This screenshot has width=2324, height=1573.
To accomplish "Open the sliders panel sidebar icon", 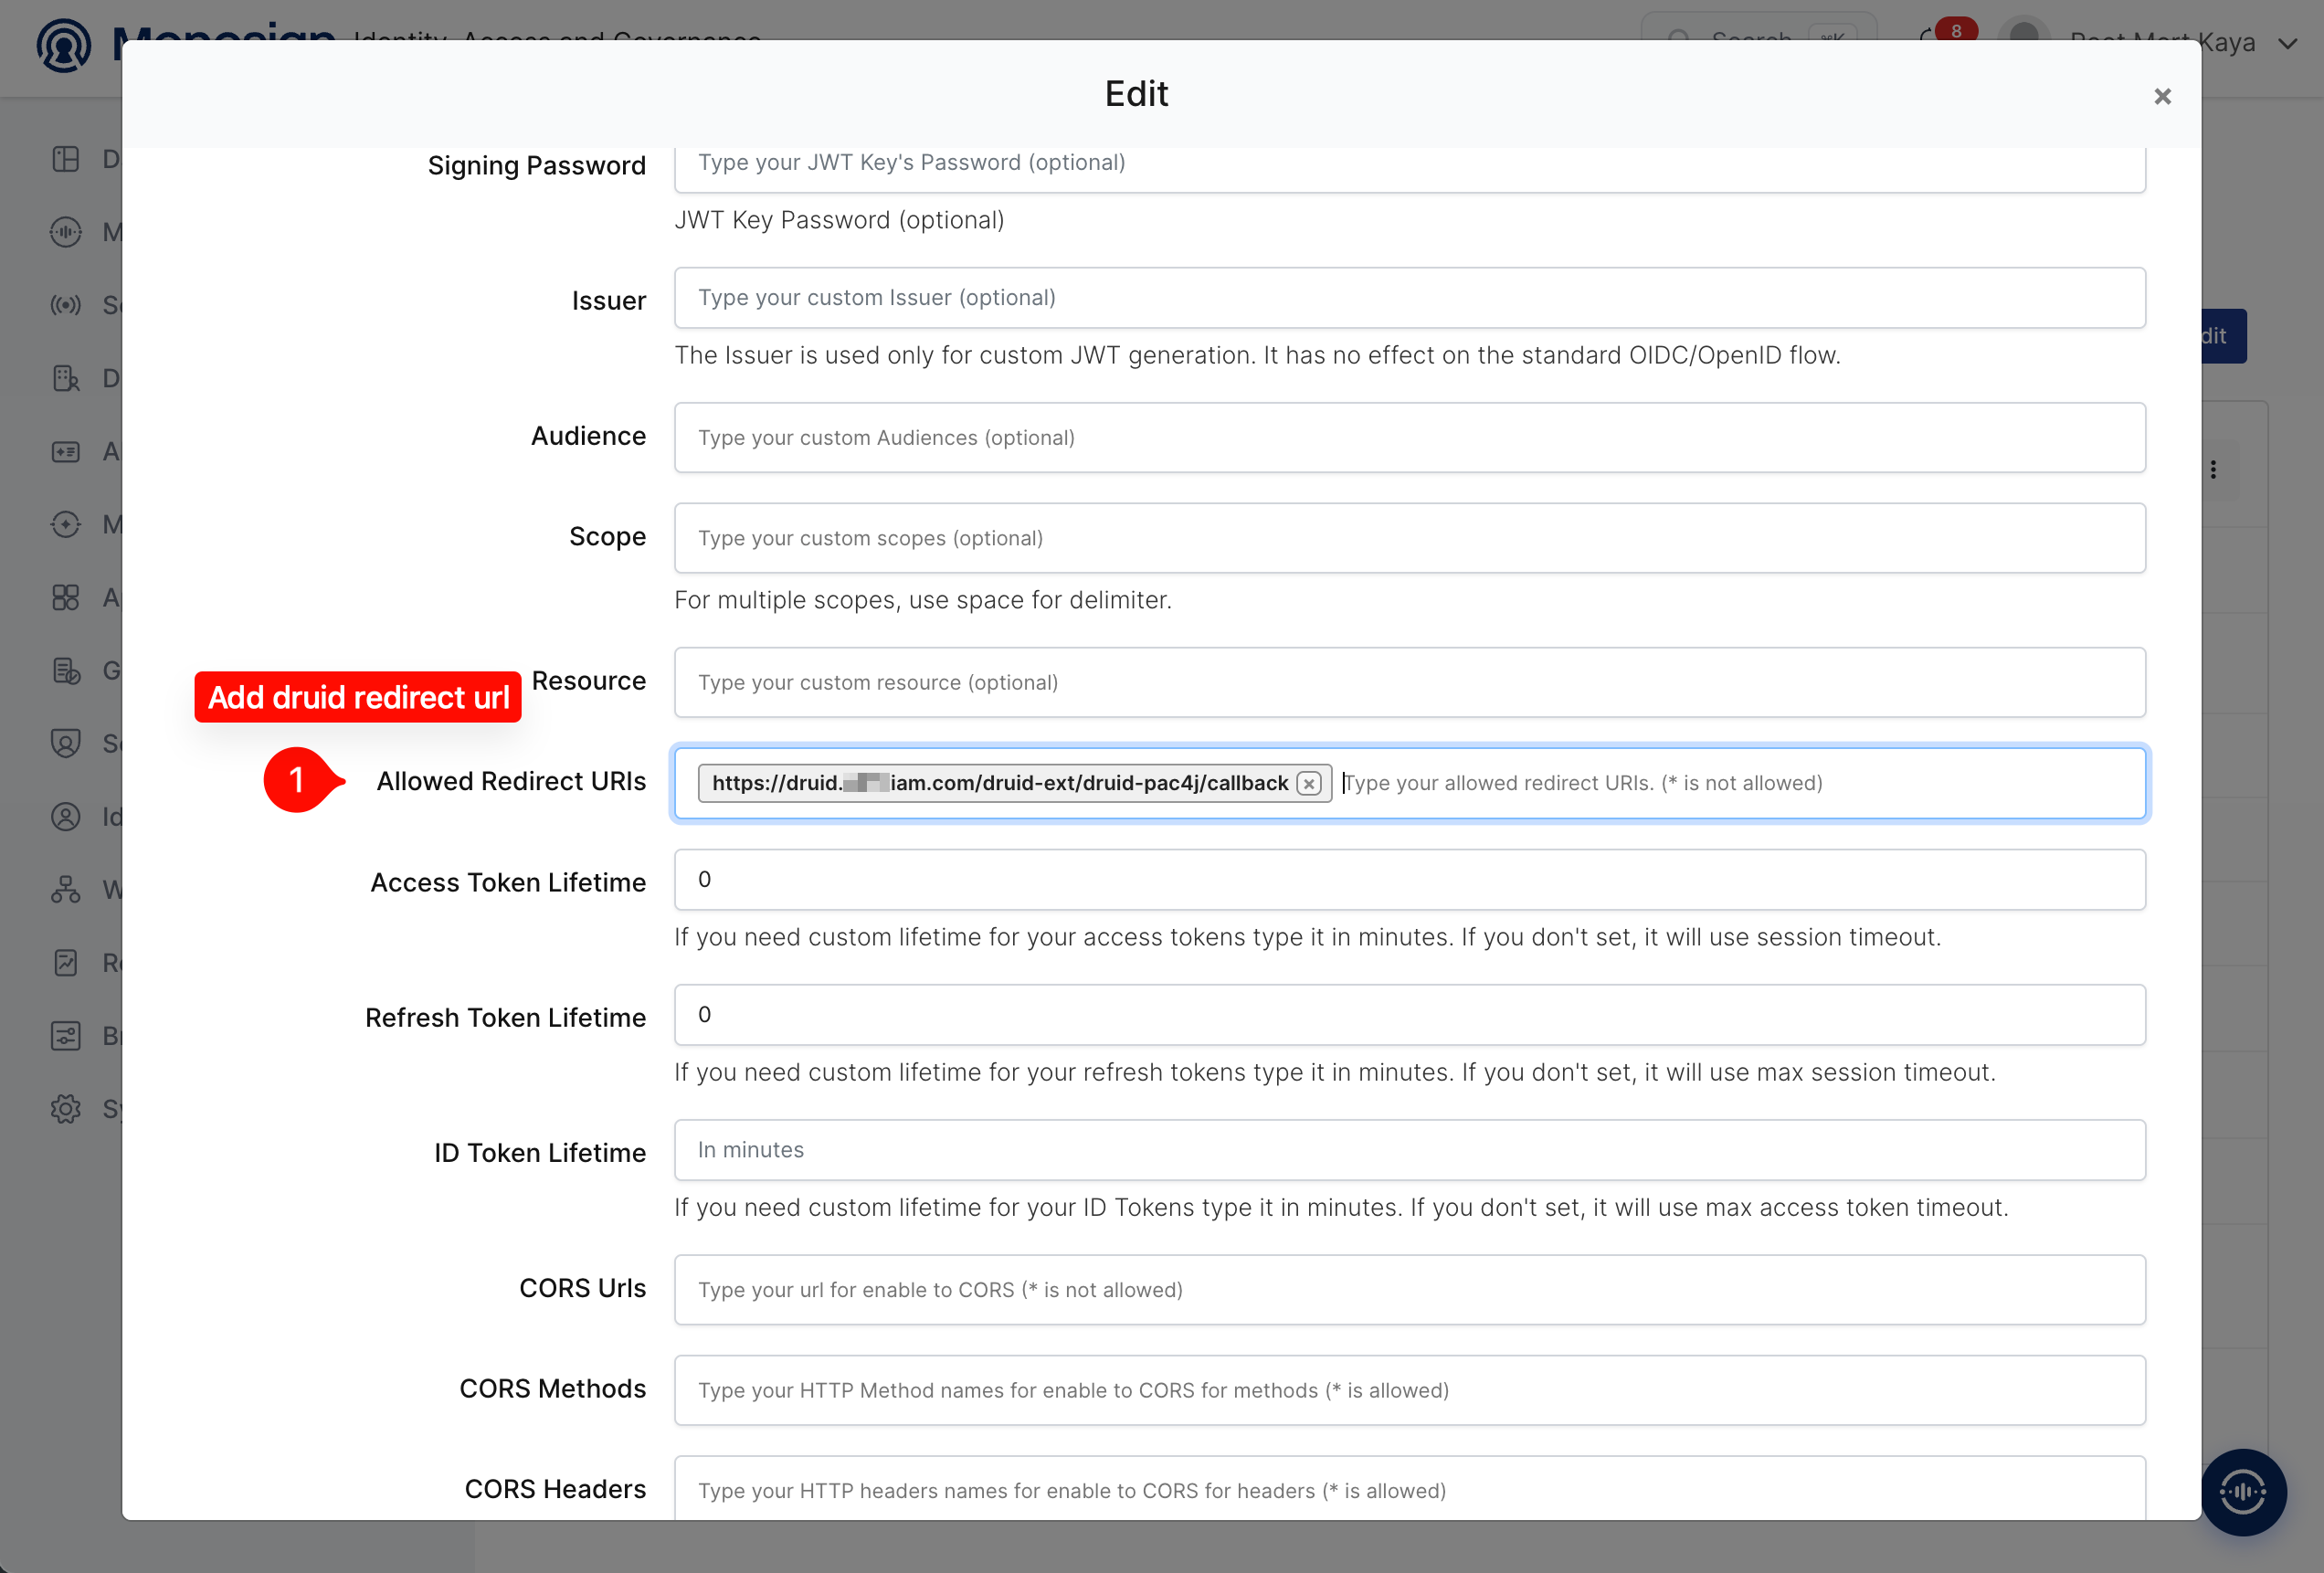I will [x=66, y=1036].
